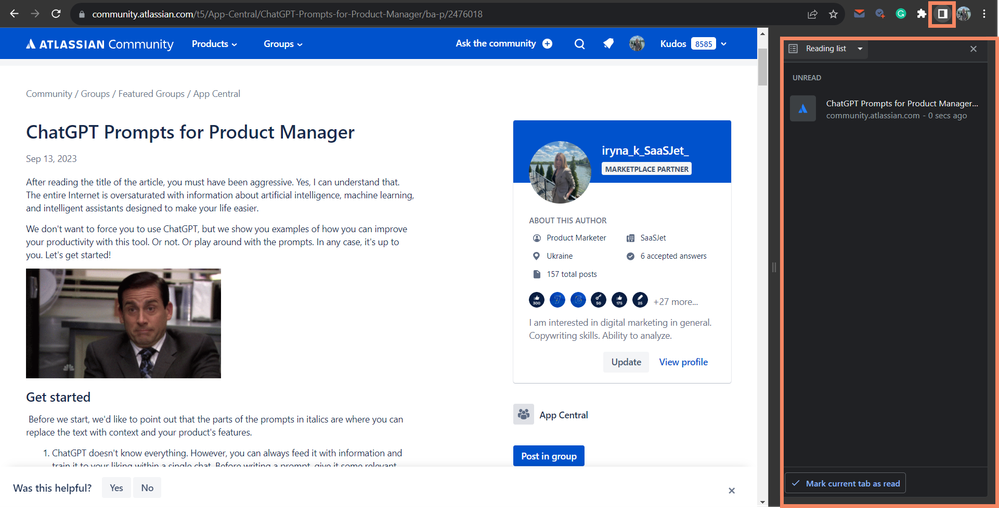
Task: Click the Update button
Action: coord(626,362)
